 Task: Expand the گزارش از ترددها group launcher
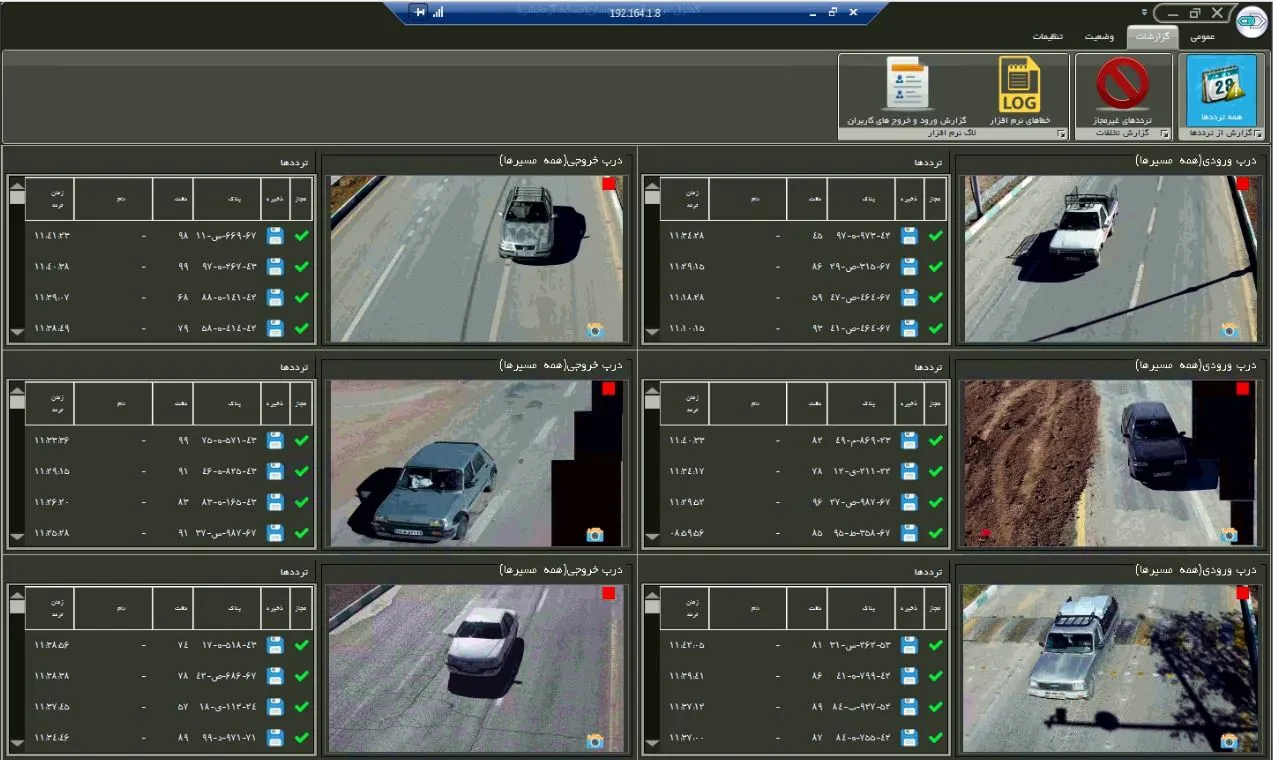point(1258,133)
